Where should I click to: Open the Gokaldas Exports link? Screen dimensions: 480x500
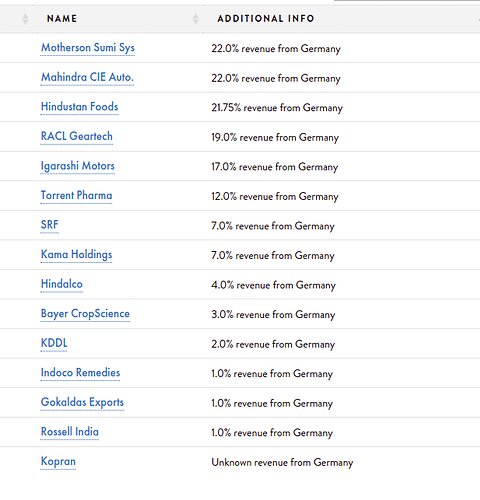(x=82, y=402)
